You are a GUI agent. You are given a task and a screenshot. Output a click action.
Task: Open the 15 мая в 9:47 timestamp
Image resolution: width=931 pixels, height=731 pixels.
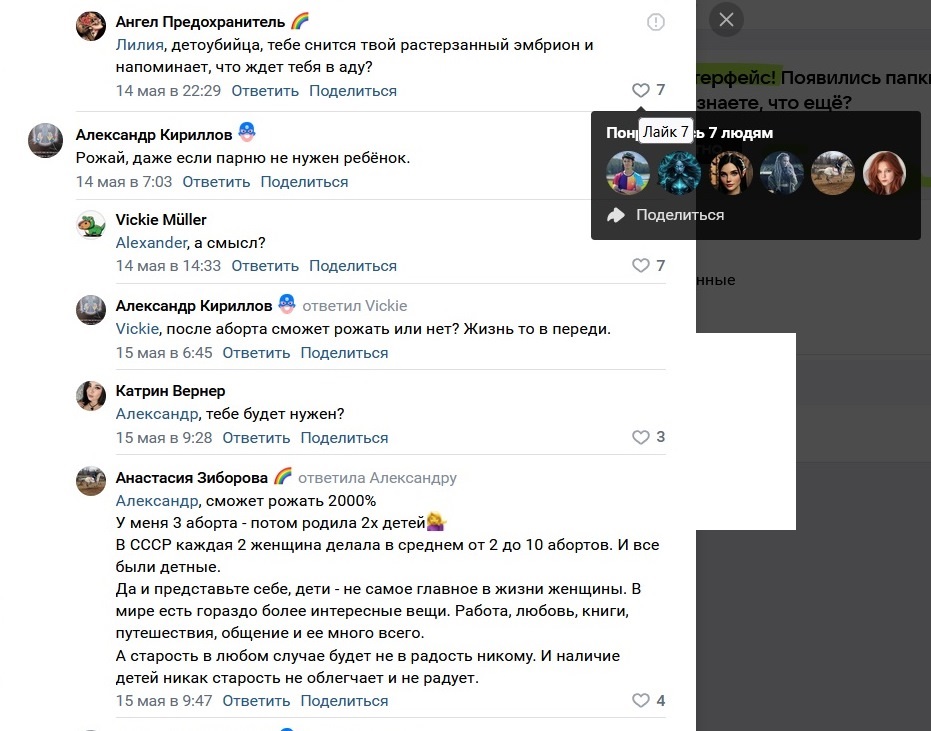[x=164, y=701]
